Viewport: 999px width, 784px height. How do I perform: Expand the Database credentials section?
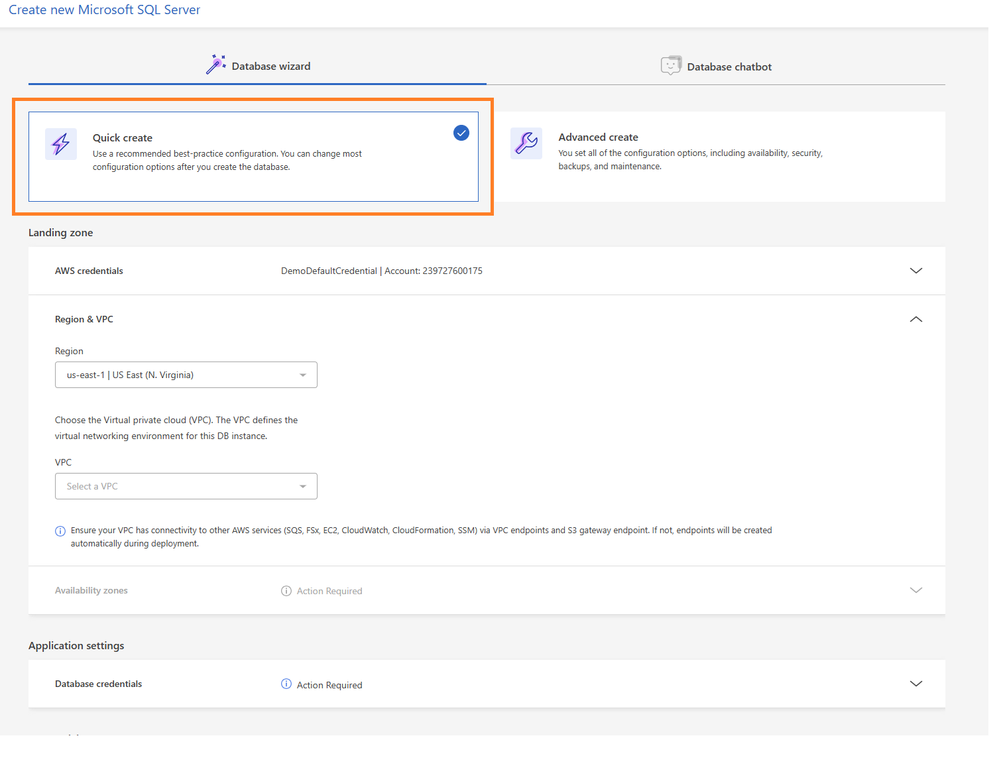(915, 684)
